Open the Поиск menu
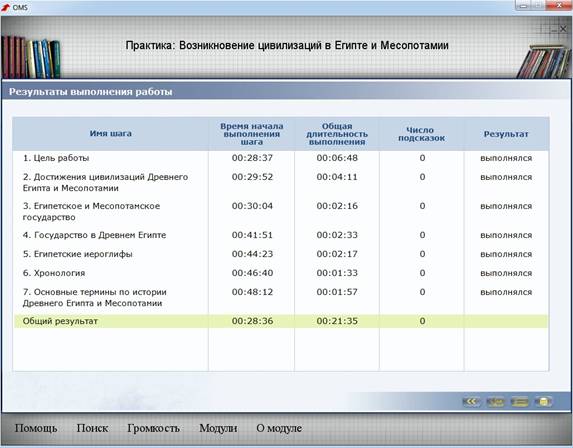Viewport: 573px width, 448px height. tap(92, 428)
